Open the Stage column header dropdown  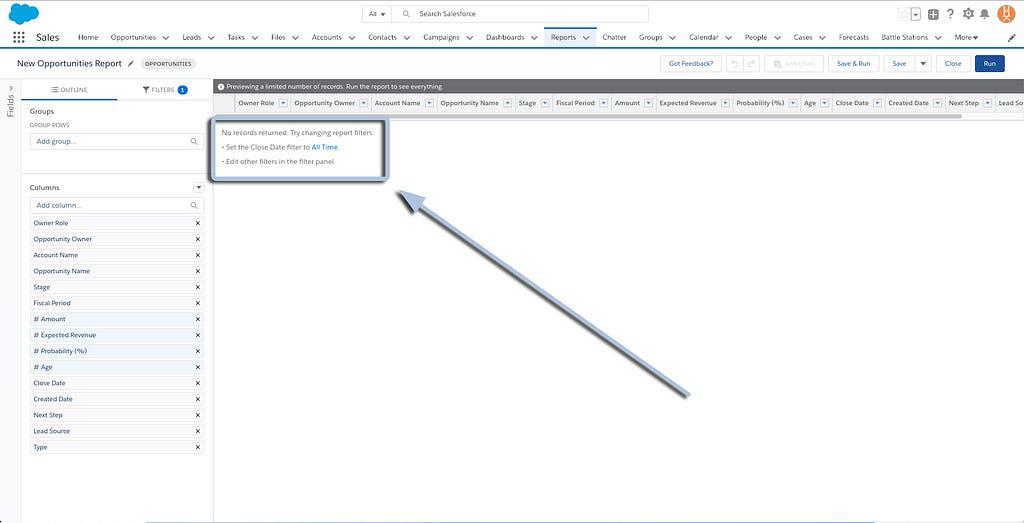coord(544,103)
